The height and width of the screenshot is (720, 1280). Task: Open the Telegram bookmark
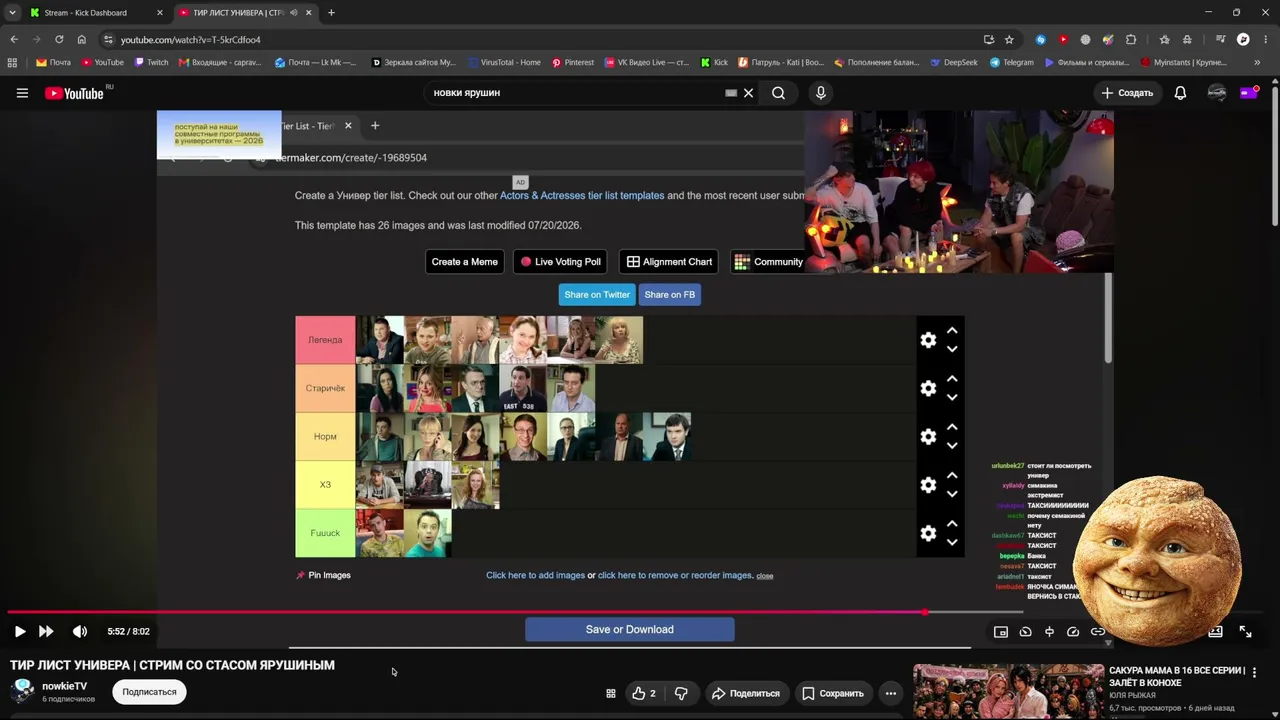pos(1011,62)
